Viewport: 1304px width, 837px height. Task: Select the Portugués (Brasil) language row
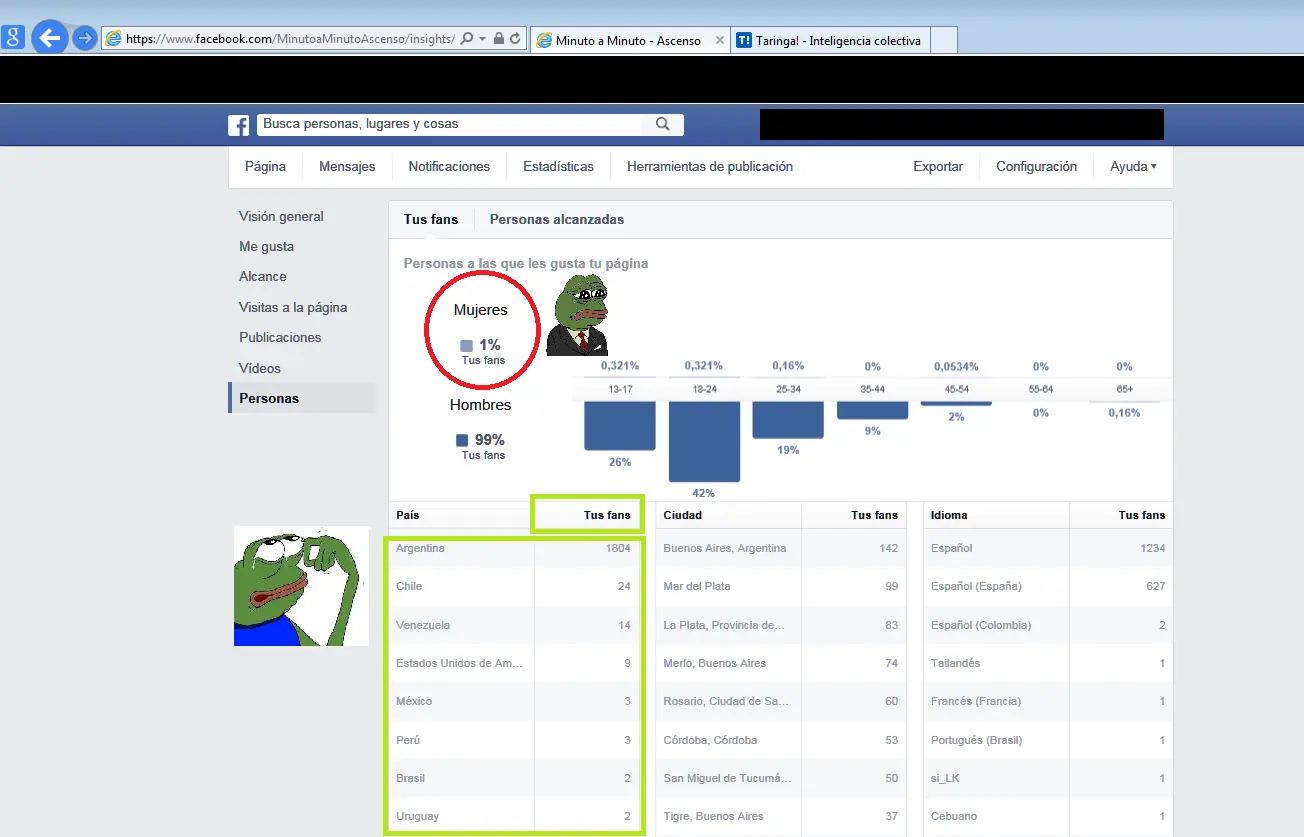pos(1048,740)
